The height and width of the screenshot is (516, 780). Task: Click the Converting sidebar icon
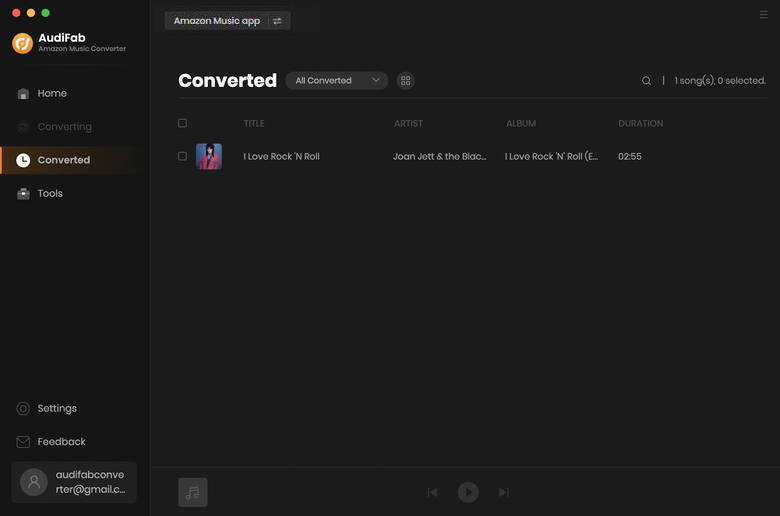pyautogui.click(x=23, y=127)
